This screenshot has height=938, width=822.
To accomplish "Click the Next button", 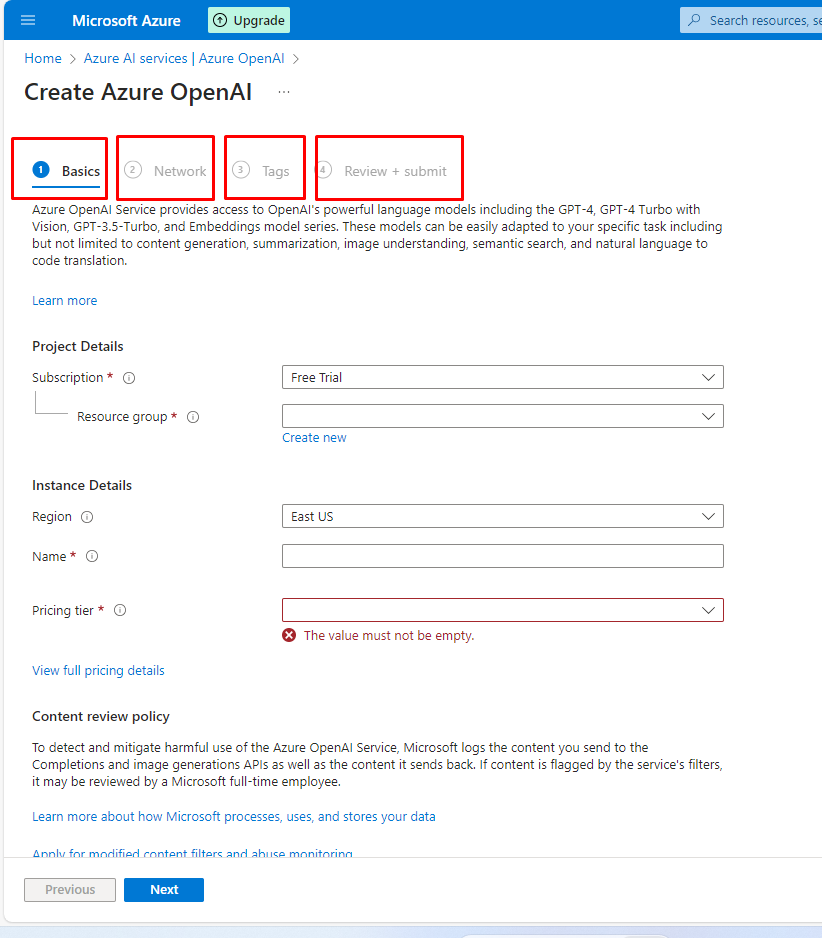I will click(164, 890).
